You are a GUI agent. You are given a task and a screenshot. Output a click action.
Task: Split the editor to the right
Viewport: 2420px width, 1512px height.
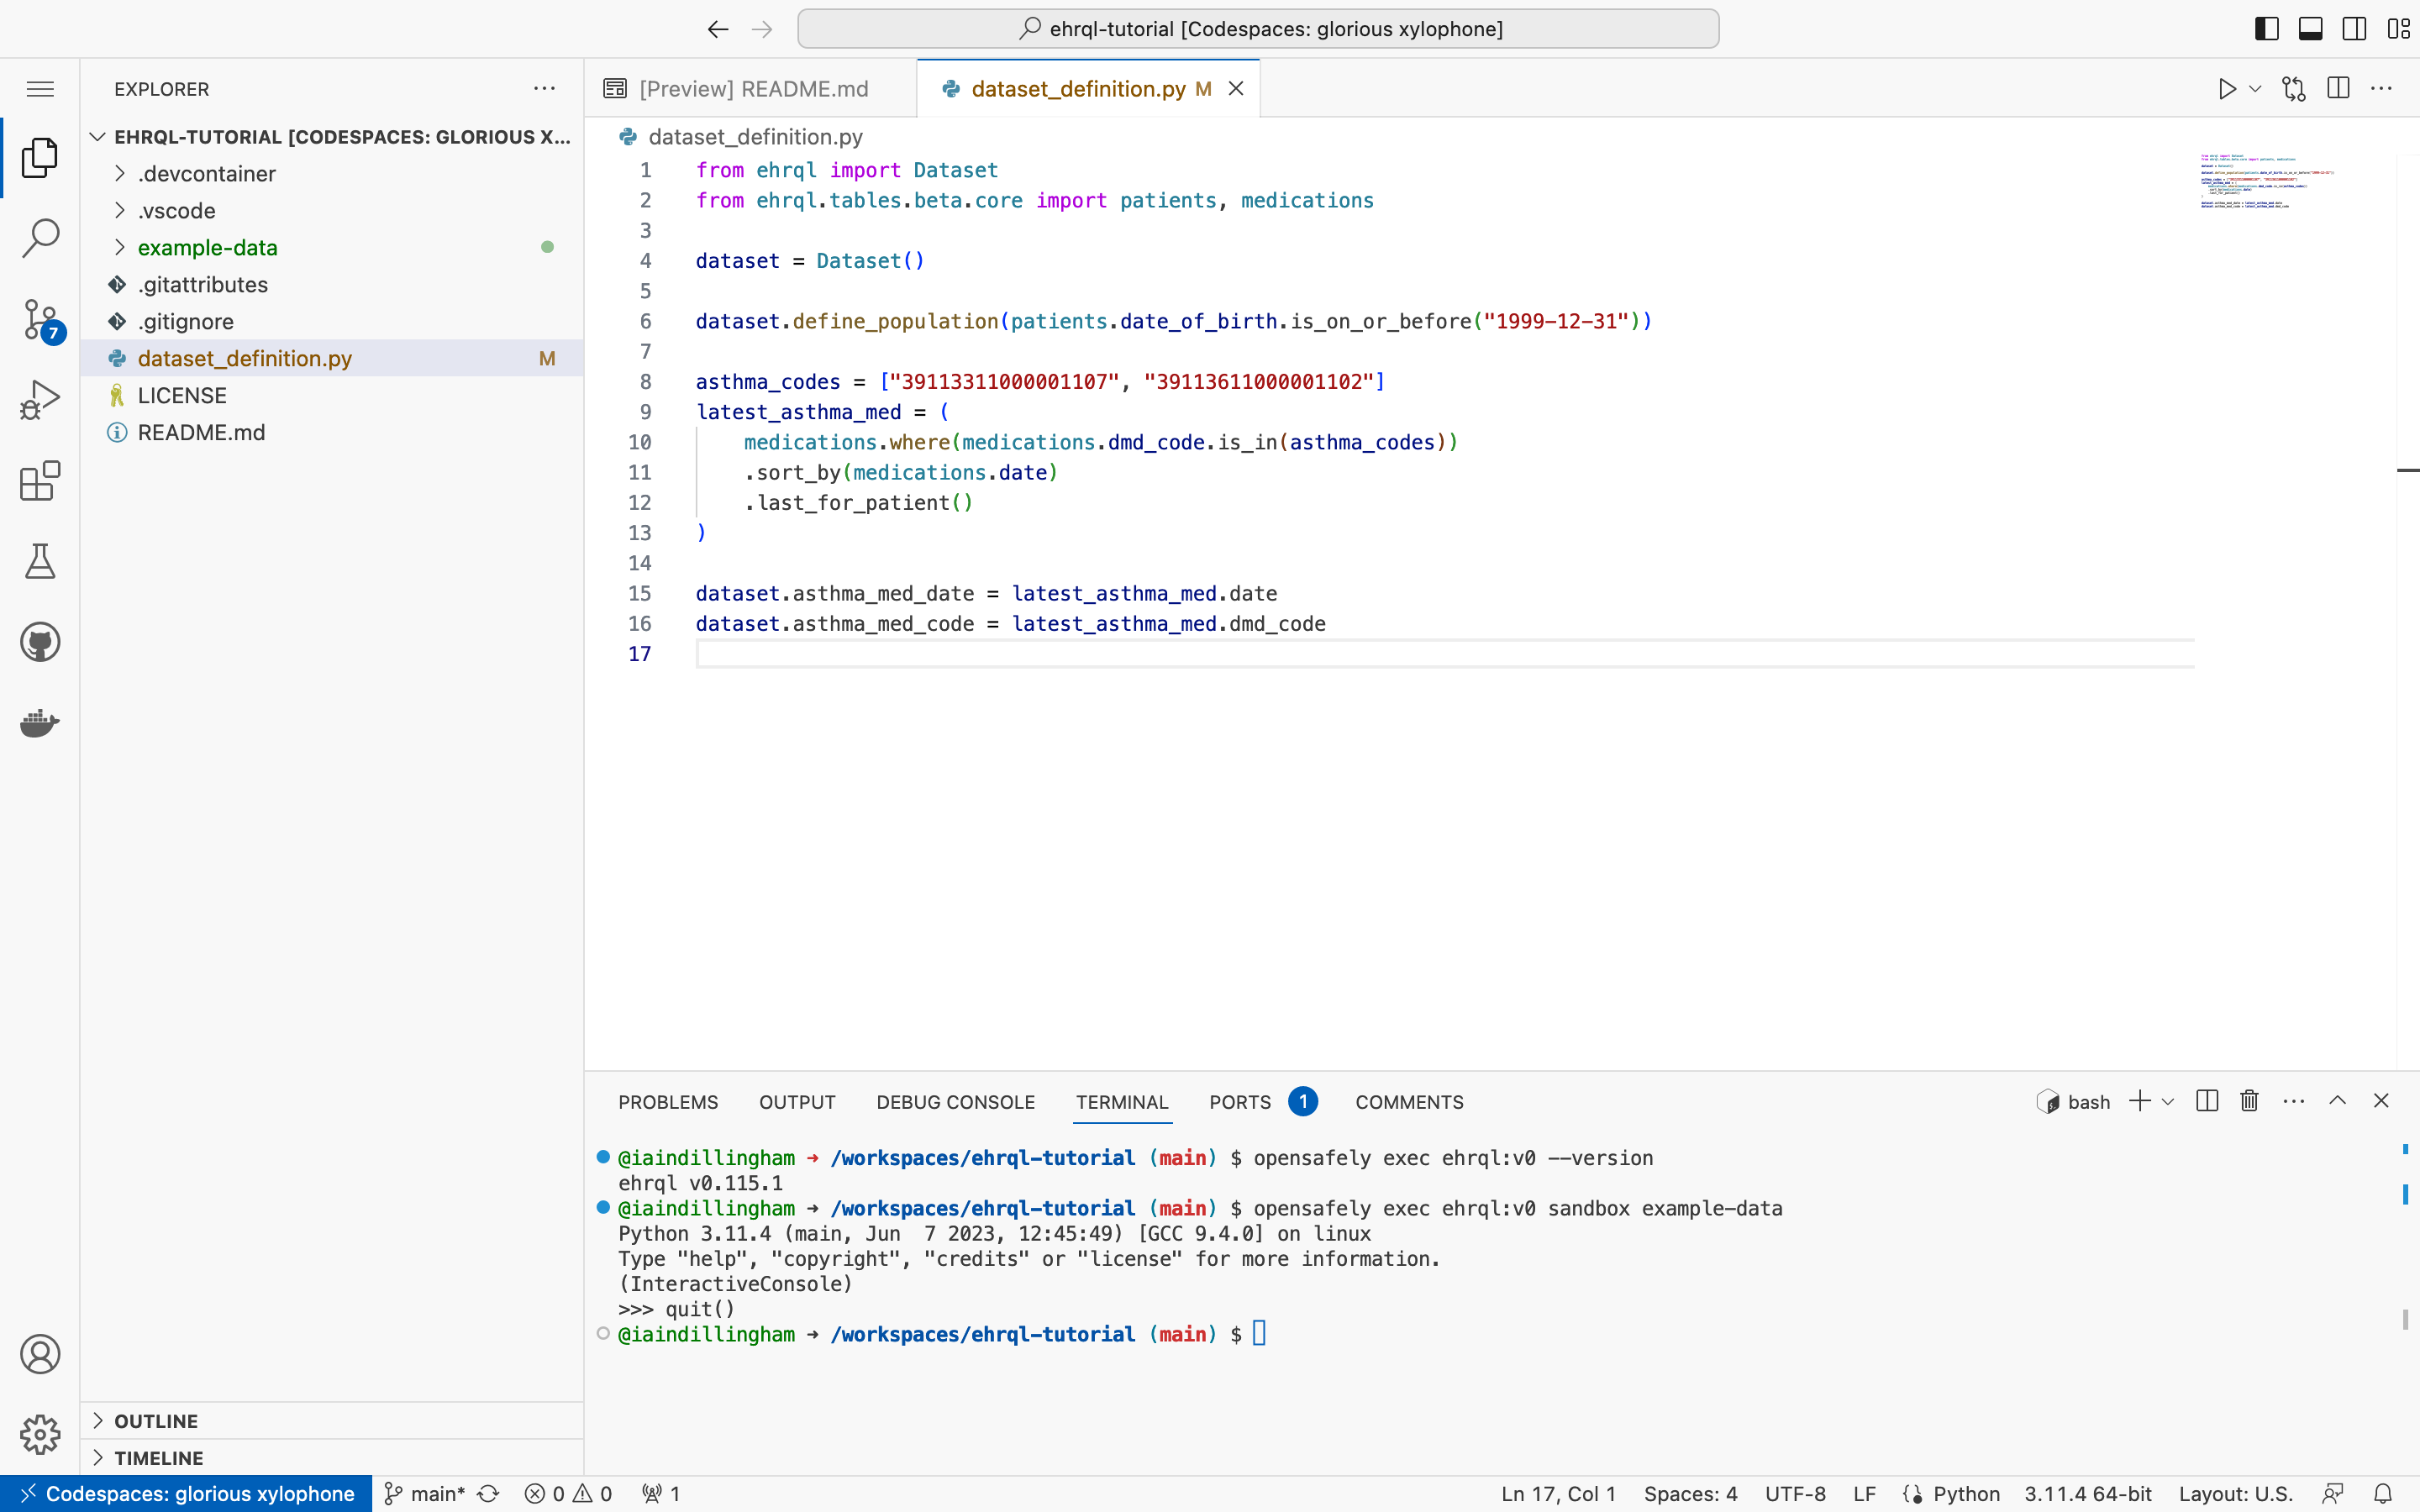coord(2338,88)
